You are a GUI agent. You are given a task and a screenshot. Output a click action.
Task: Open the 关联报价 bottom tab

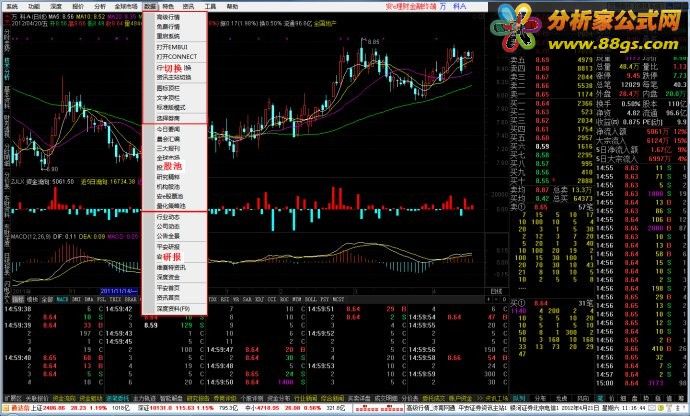[x=37, y=398]
